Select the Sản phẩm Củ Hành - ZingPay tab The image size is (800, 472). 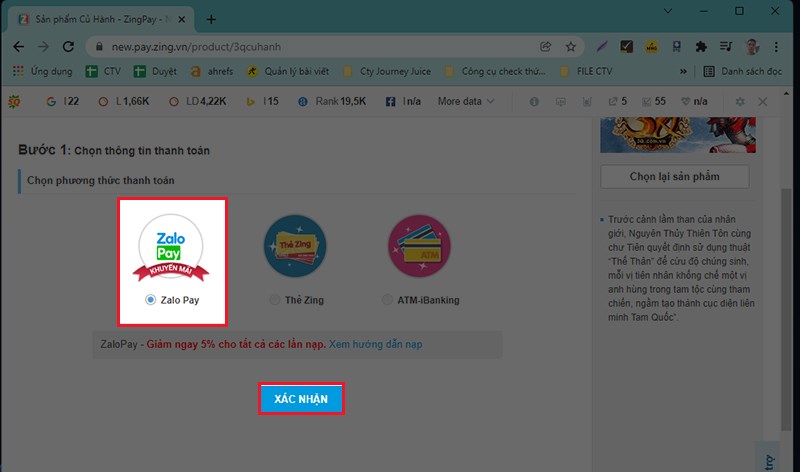[x=101, y=19]
